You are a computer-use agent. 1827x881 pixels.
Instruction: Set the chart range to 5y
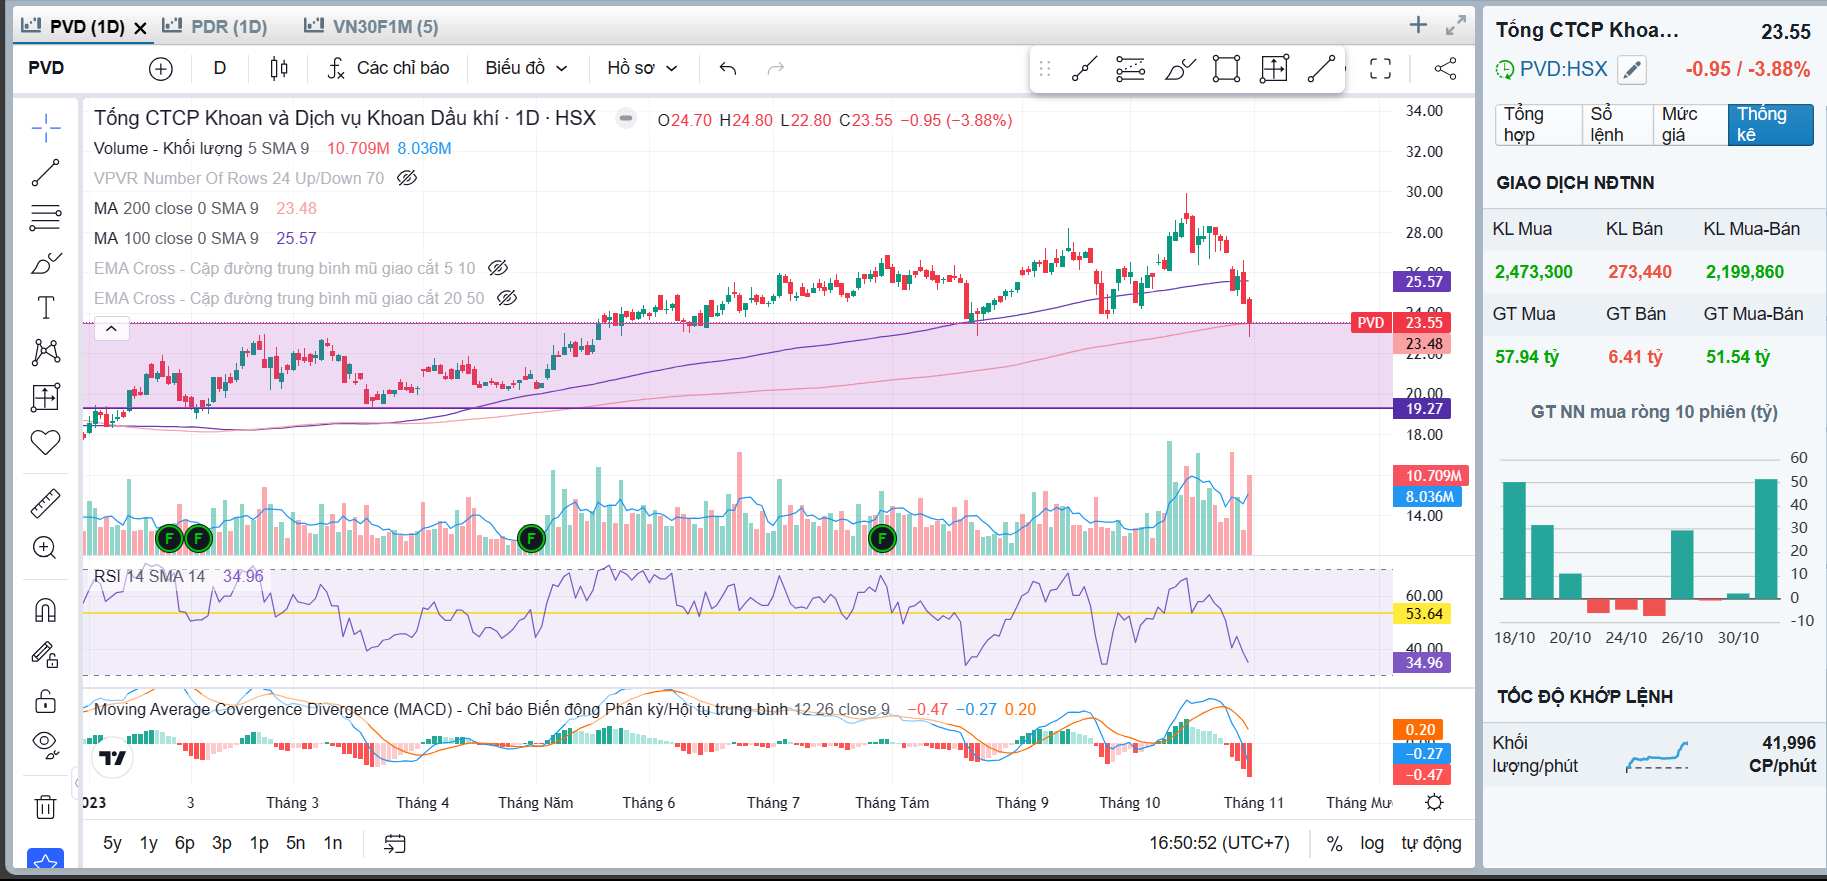pos(112,844)
